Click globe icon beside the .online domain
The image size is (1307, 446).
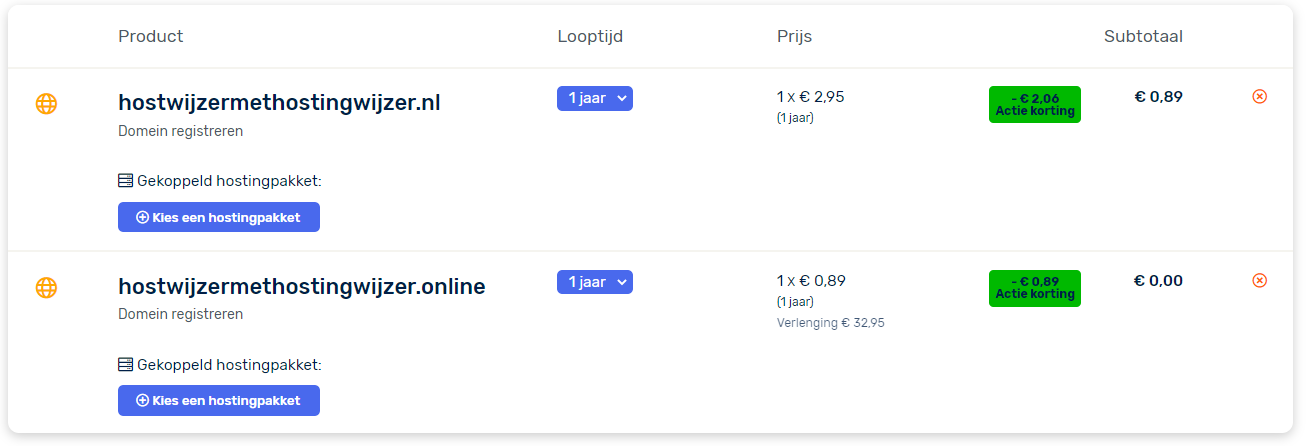pos(46,287)
